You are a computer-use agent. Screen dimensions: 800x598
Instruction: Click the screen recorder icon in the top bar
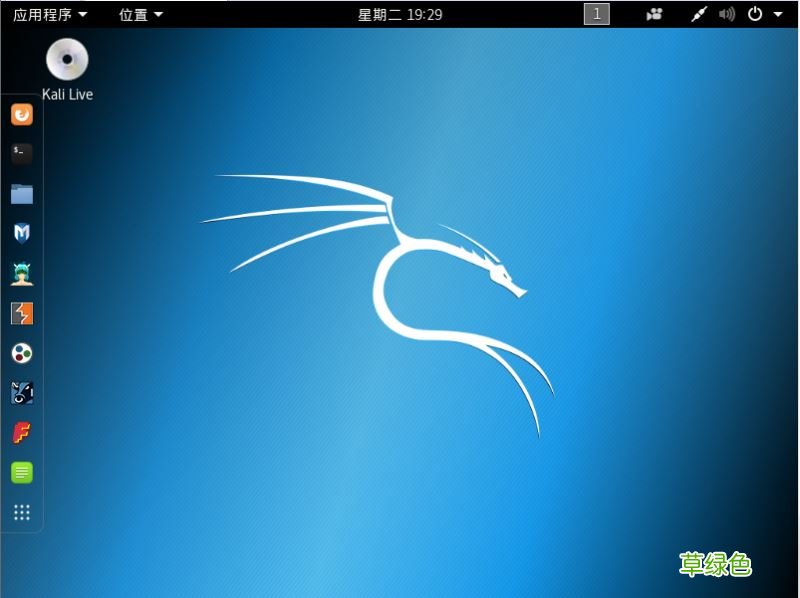click(653, 14)
